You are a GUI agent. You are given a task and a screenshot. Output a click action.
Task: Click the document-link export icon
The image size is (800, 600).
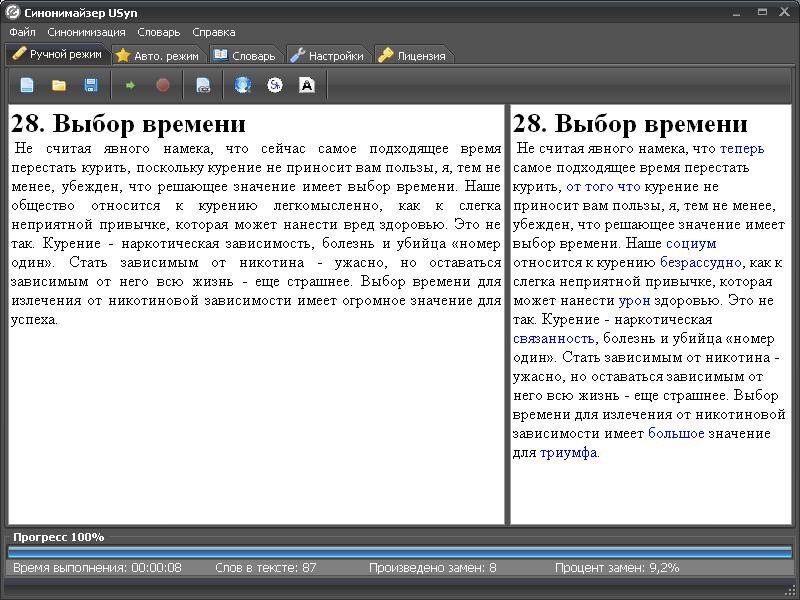tap(203, 85)
